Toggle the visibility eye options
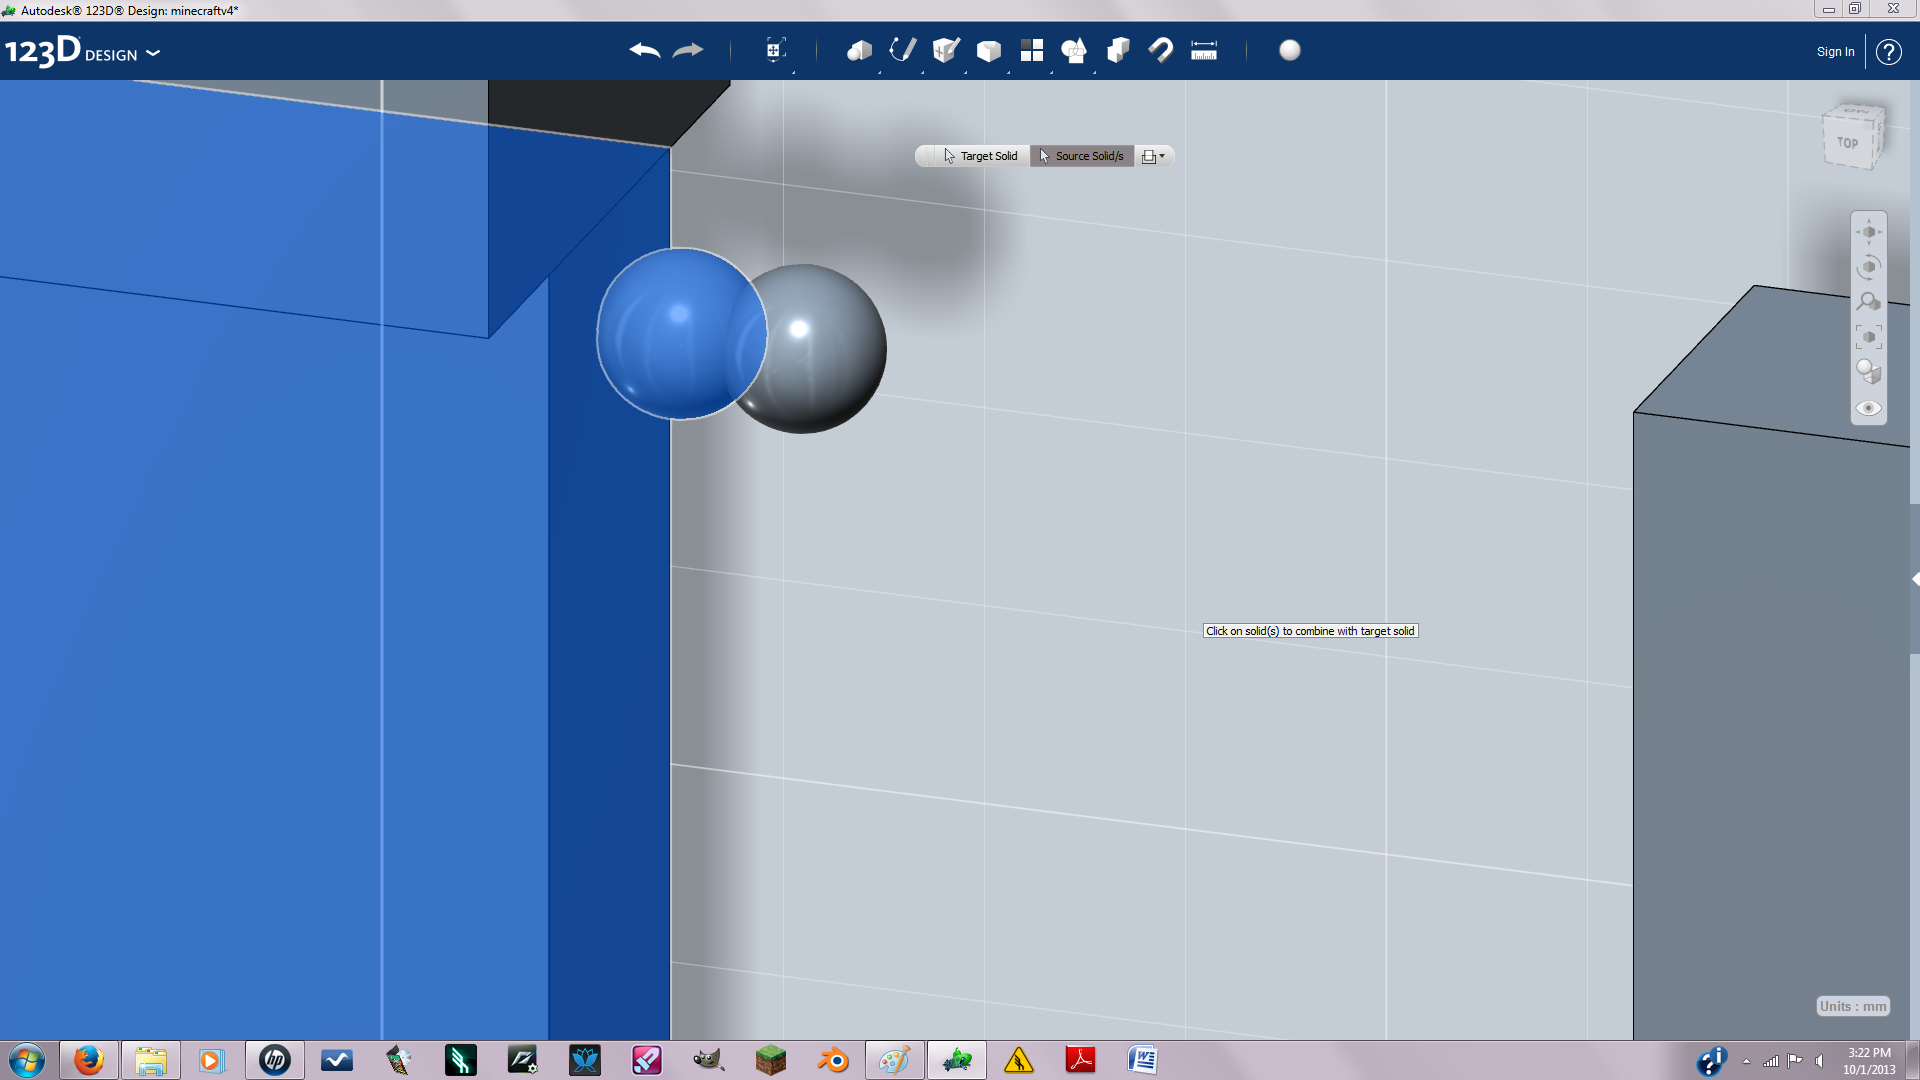 tap(1868, 408)
